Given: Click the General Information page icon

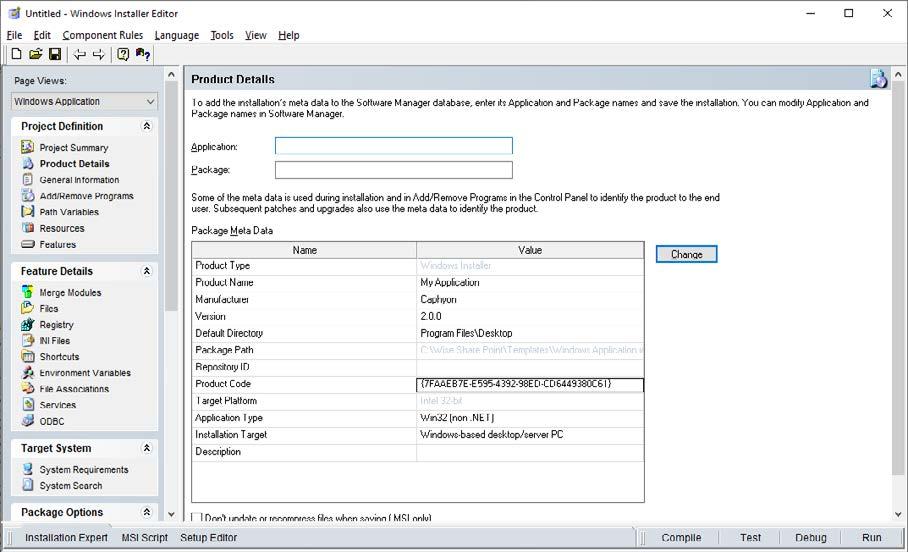Looking at the screenshot, I should click(27, 180).
